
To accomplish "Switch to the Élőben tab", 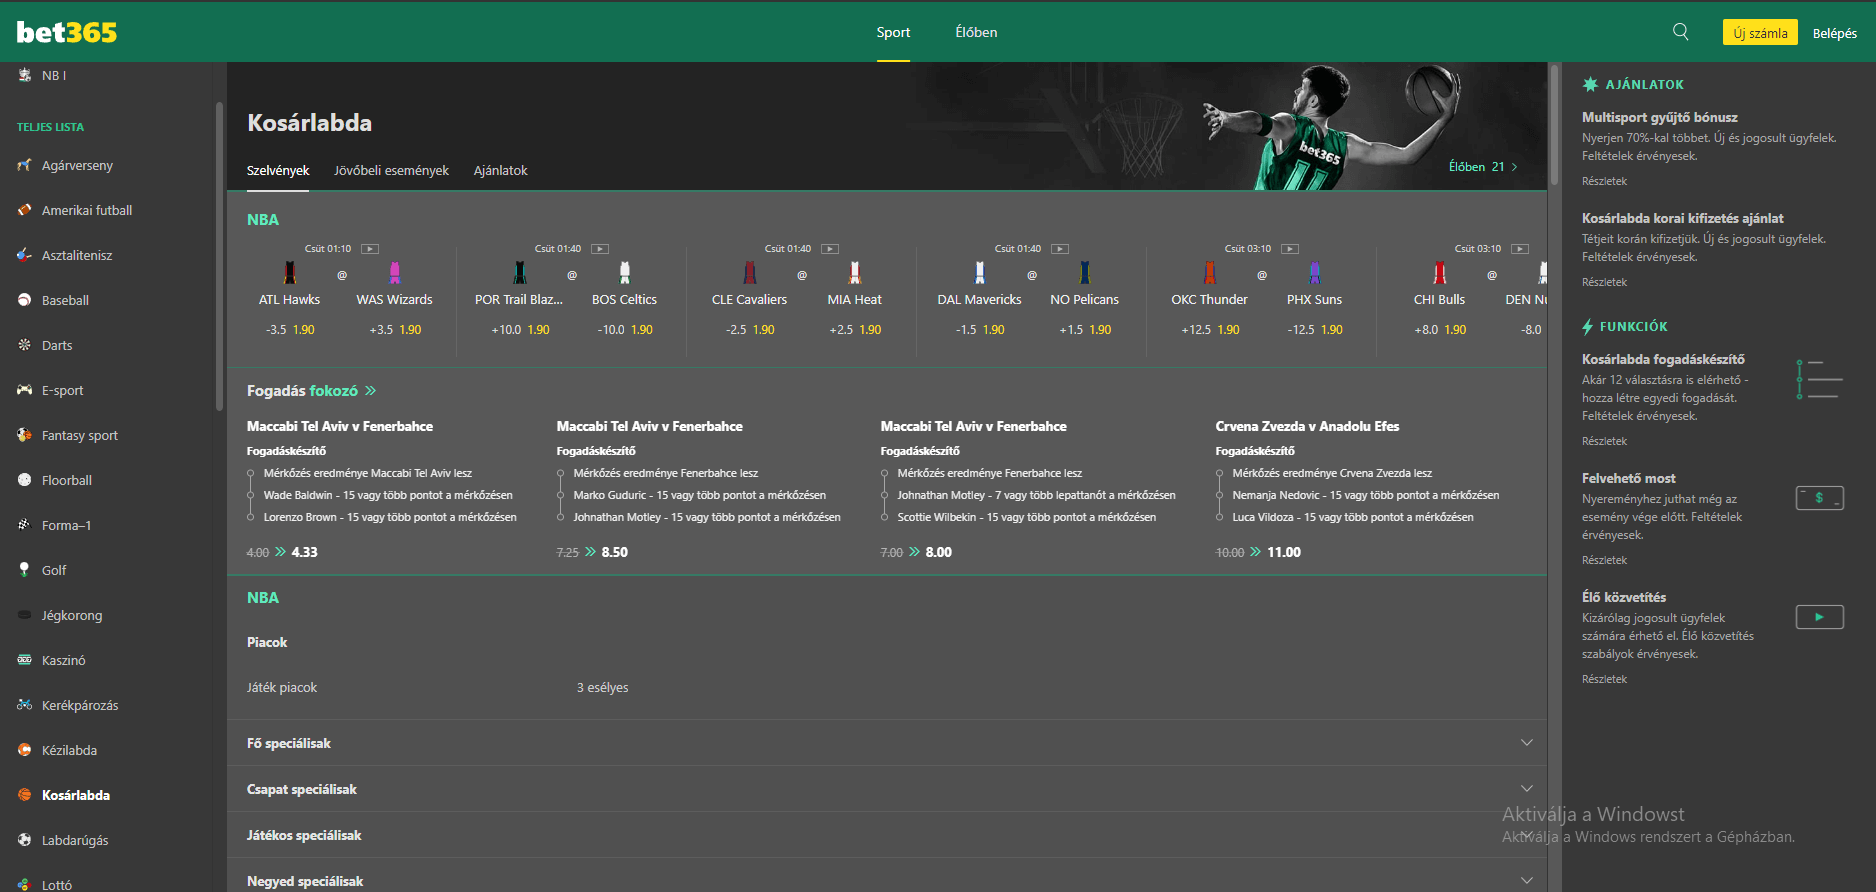I will 976,32.
